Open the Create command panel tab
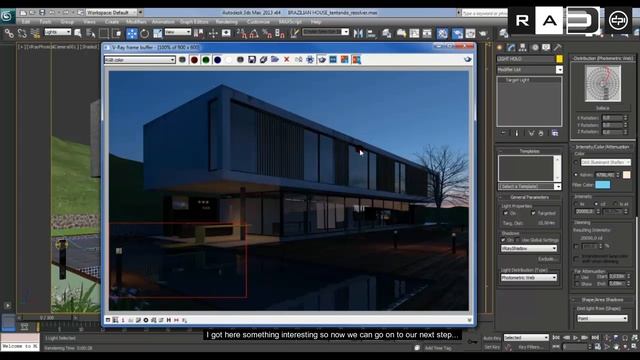Image resolution: width=640 pixels, height=360 pixels. point(500,48)
